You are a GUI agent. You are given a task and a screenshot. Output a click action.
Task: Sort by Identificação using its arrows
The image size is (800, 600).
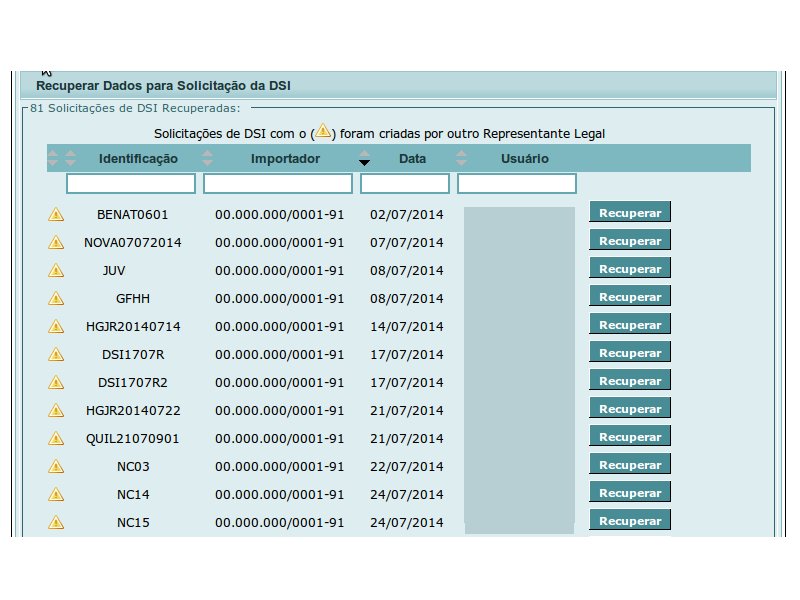[x=70, y=158]
